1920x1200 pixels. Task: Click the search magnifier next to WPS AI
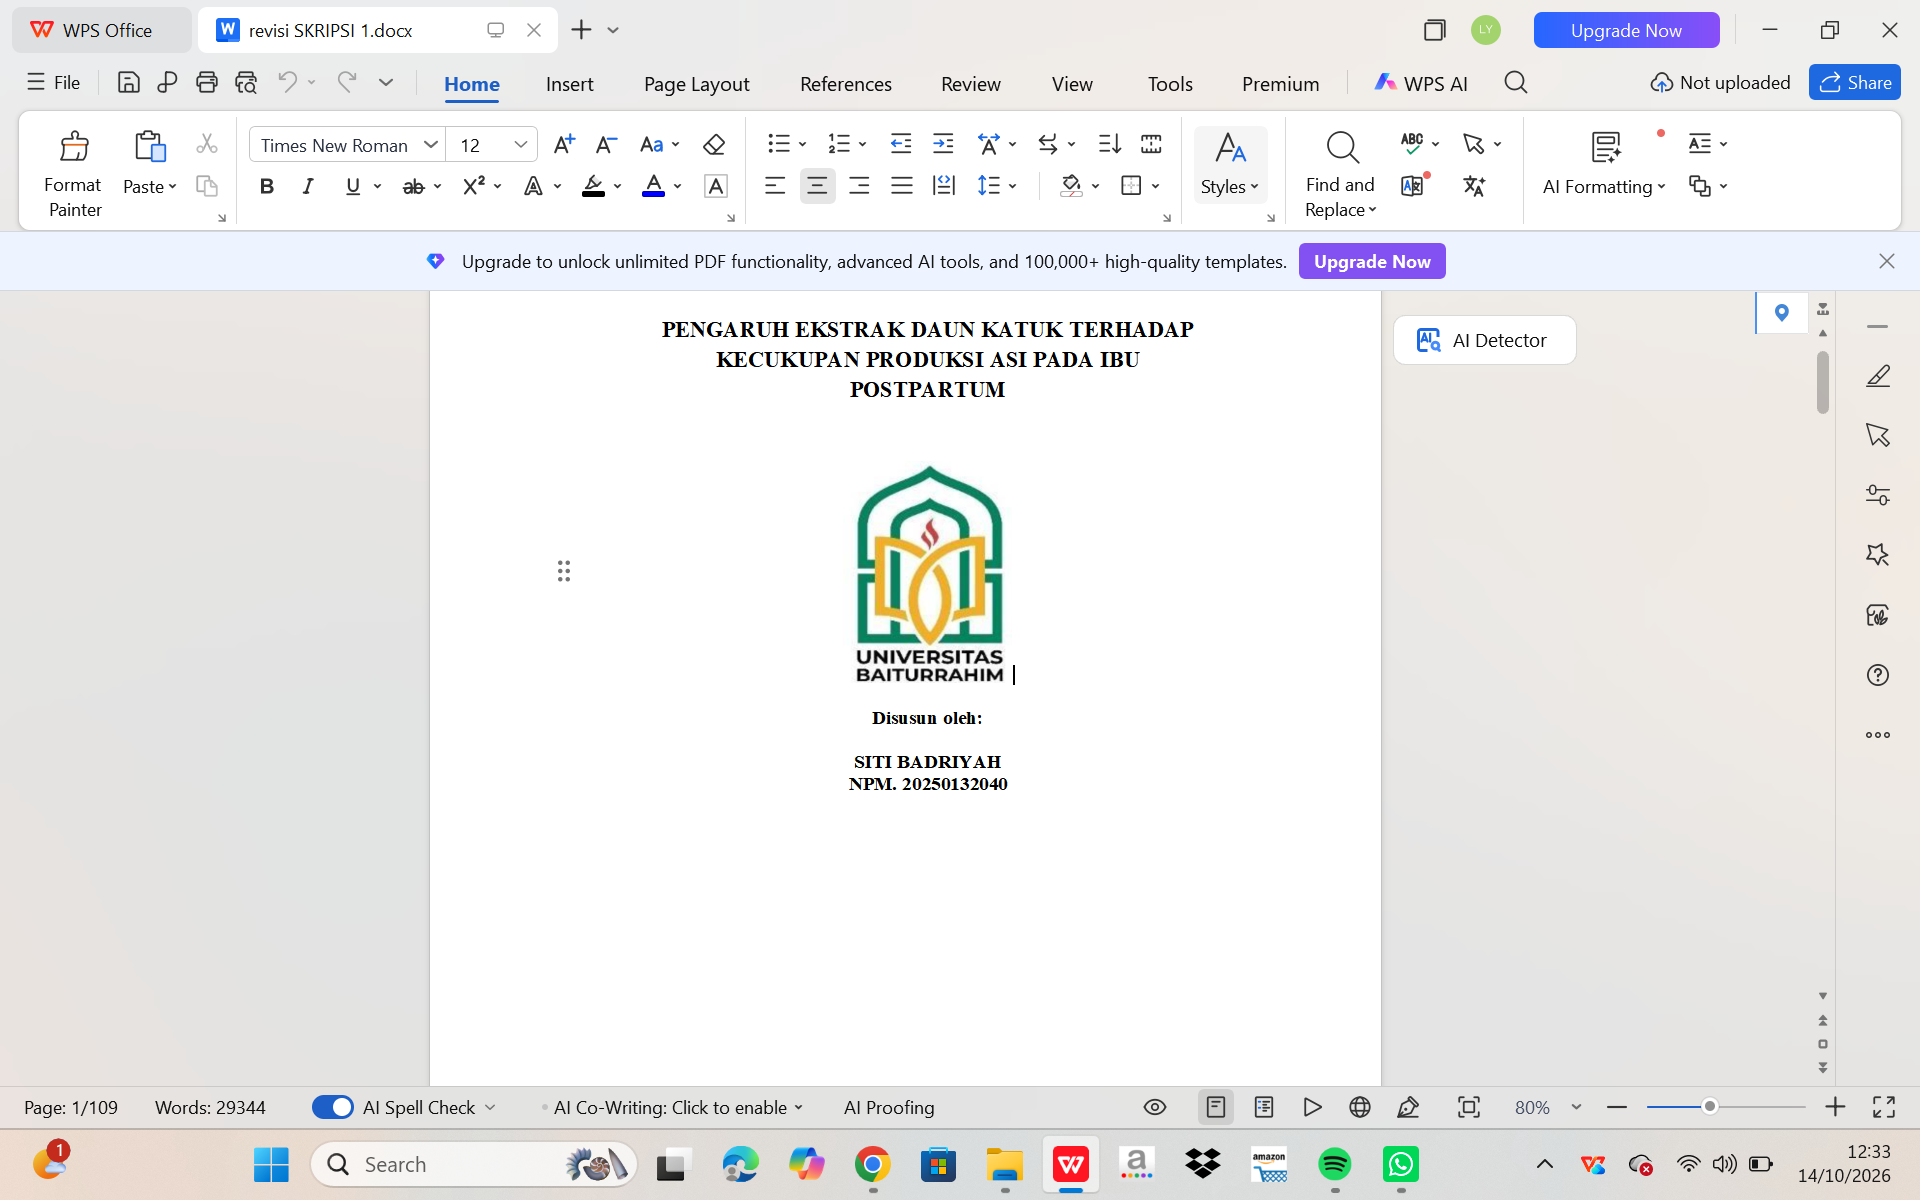click(x=1516, y=83)
